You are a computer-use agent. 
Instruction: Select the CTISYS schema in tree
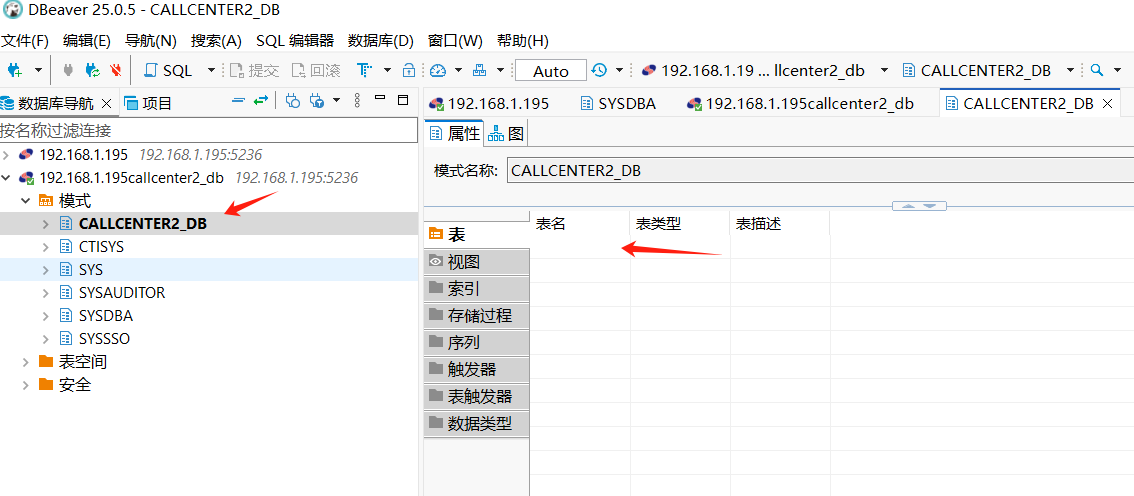(101, 247)
